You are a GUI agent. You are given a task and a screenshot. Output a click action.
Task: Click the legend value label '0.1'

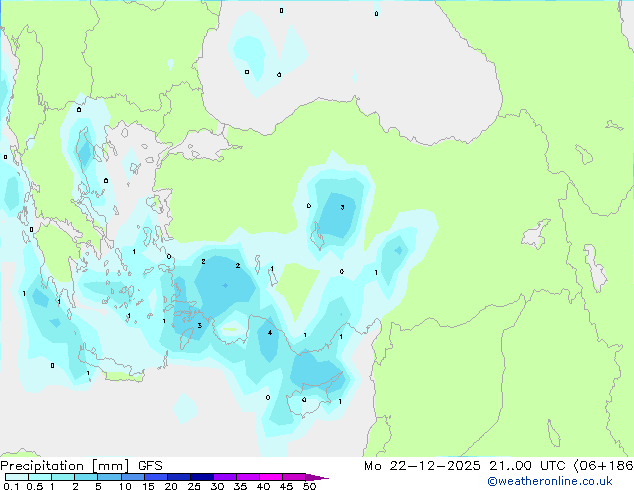pos(11,486)
